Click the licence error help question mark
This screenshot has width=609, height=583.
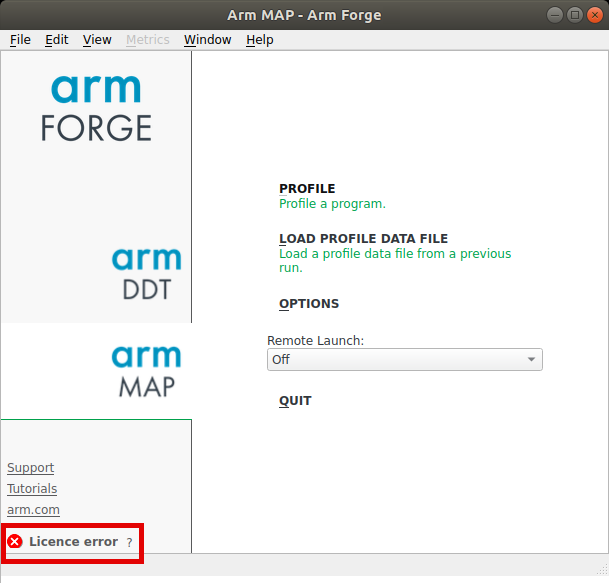tap(129, 542)
